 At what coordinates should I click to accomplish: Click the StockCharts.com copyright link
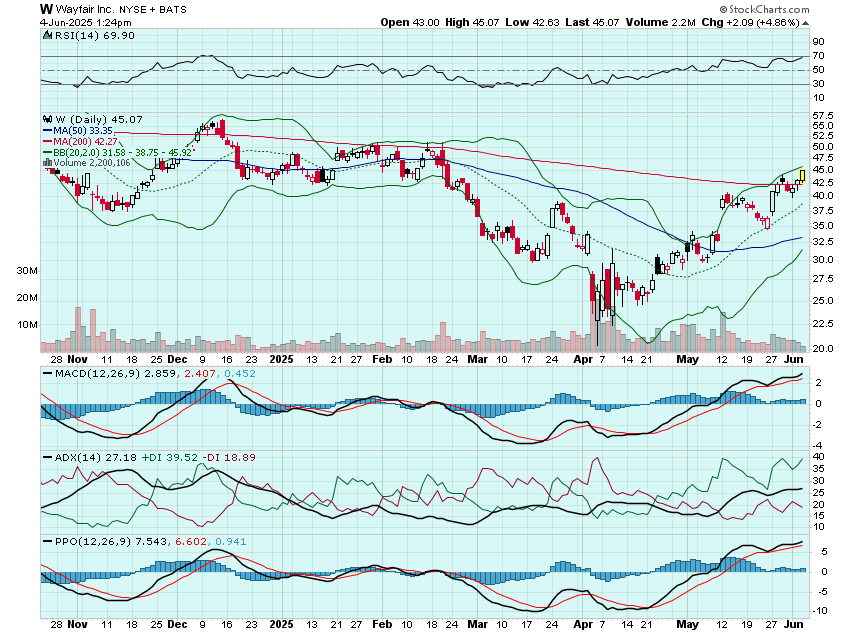(x=764, y=9)
